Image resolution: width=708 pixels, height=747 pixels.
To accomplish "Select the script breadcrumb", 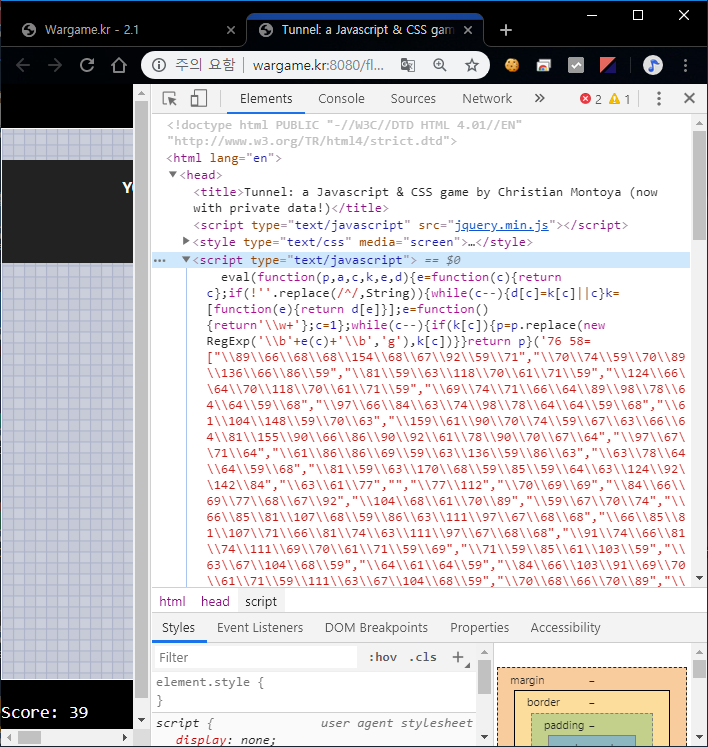I will click(x=261, y=602).
